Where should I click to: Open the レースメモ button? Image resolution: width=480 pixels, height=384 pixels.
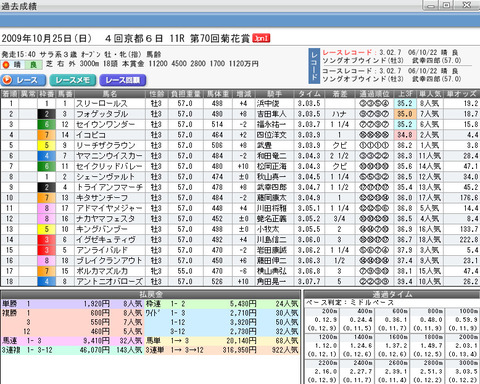[x=73, y=80]
